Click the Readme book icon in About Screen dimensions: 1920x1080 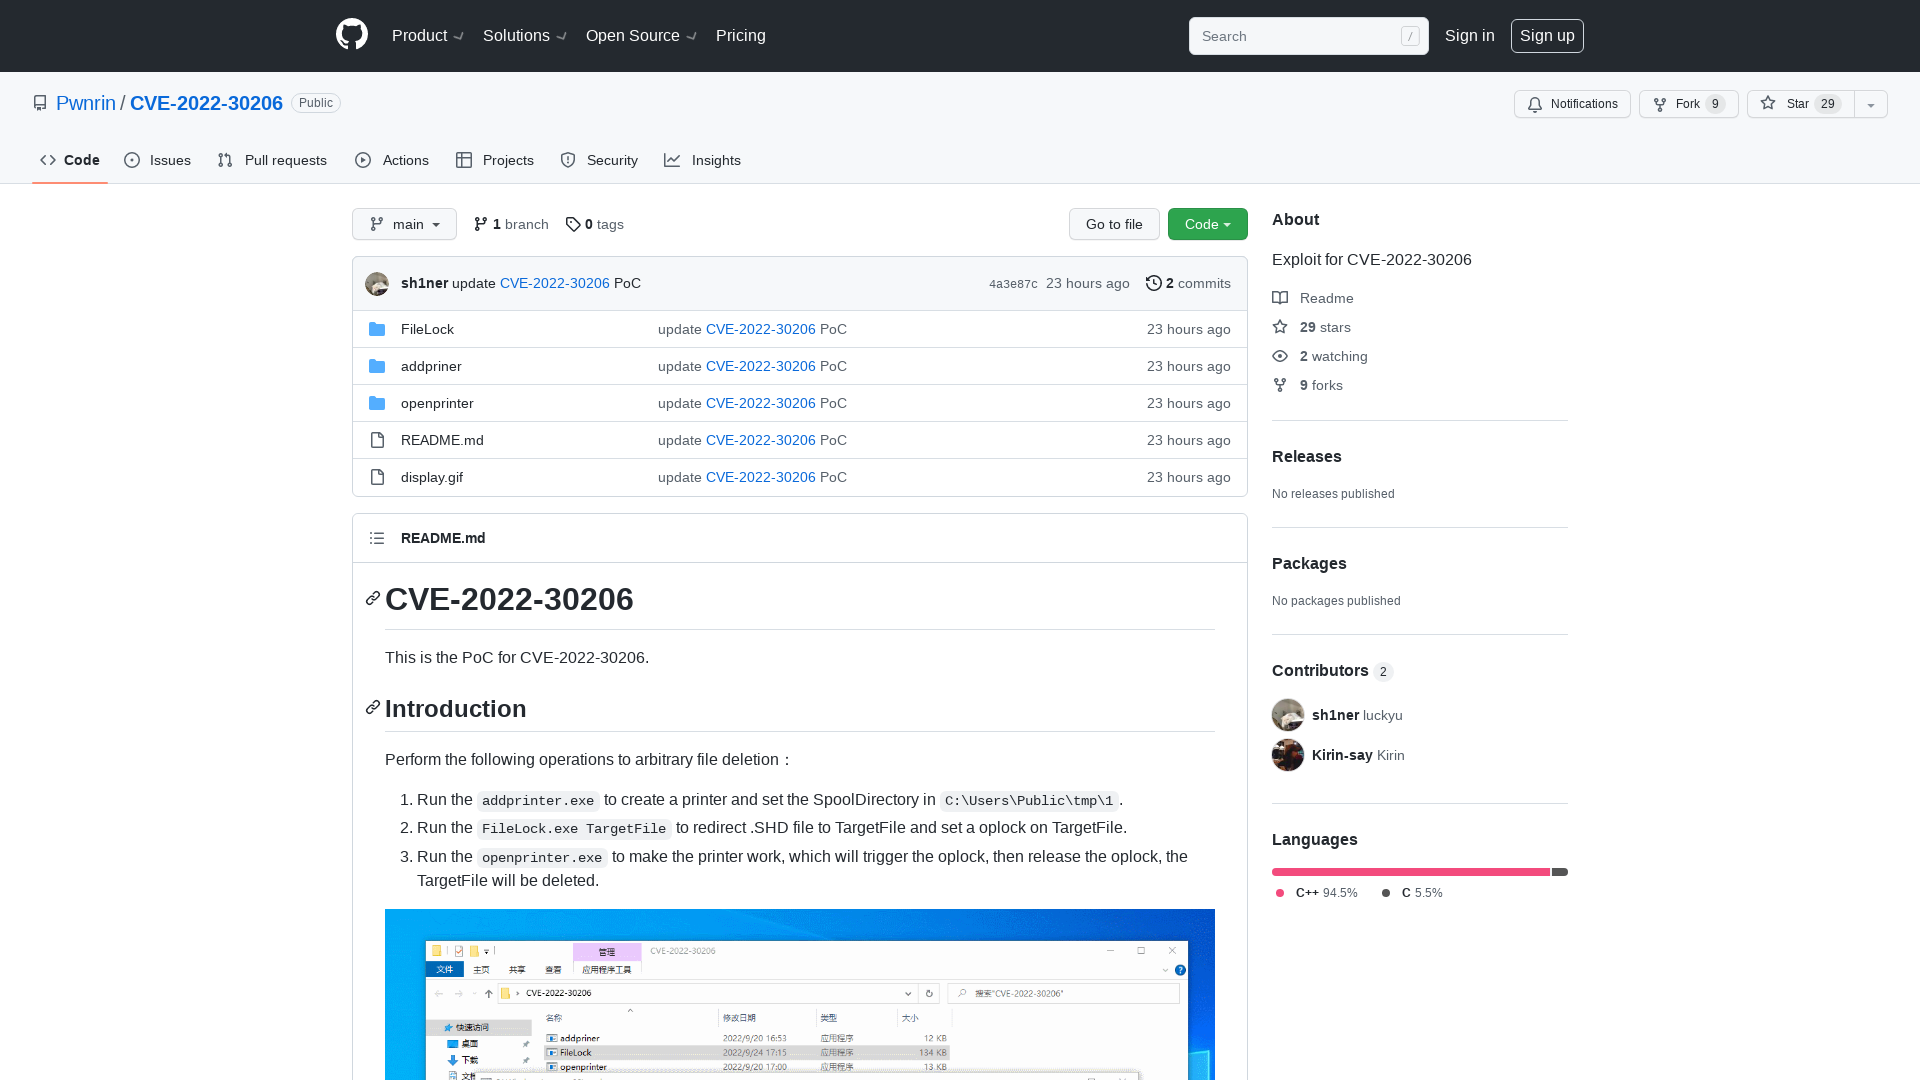click(x=1281, y=298)
